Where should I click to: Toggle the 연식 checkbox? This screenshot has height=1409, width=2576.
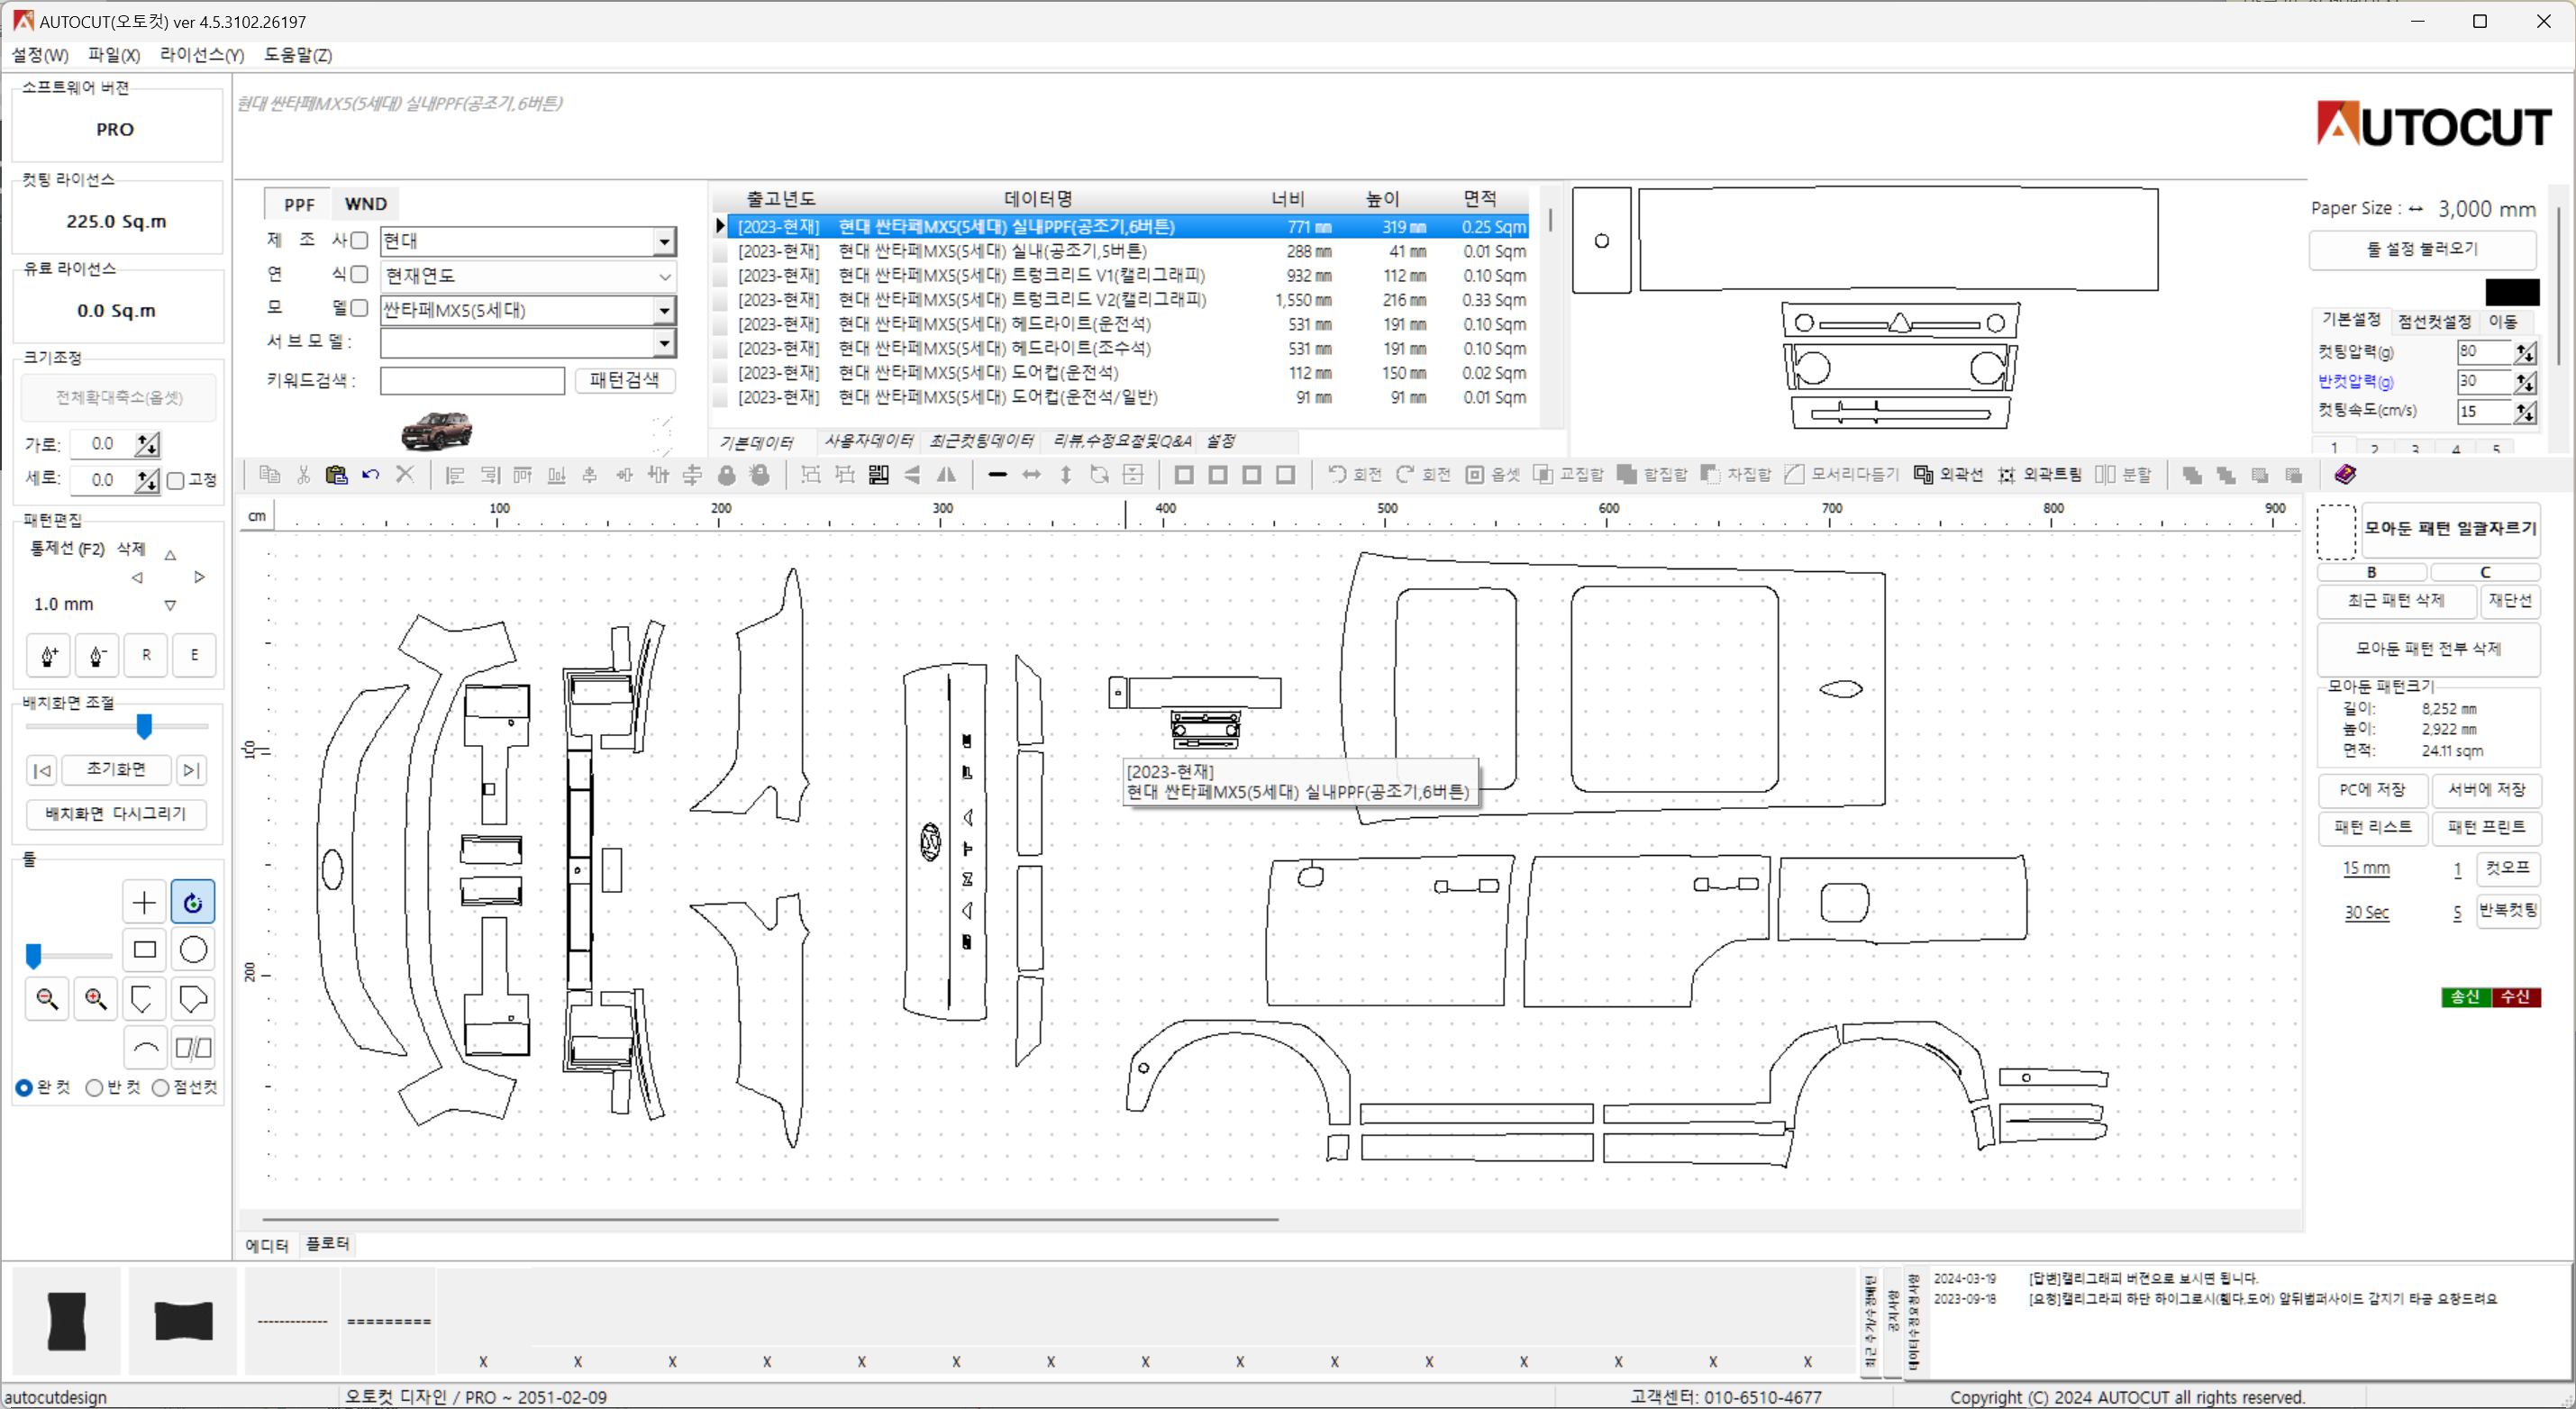[x=360, y=274]
